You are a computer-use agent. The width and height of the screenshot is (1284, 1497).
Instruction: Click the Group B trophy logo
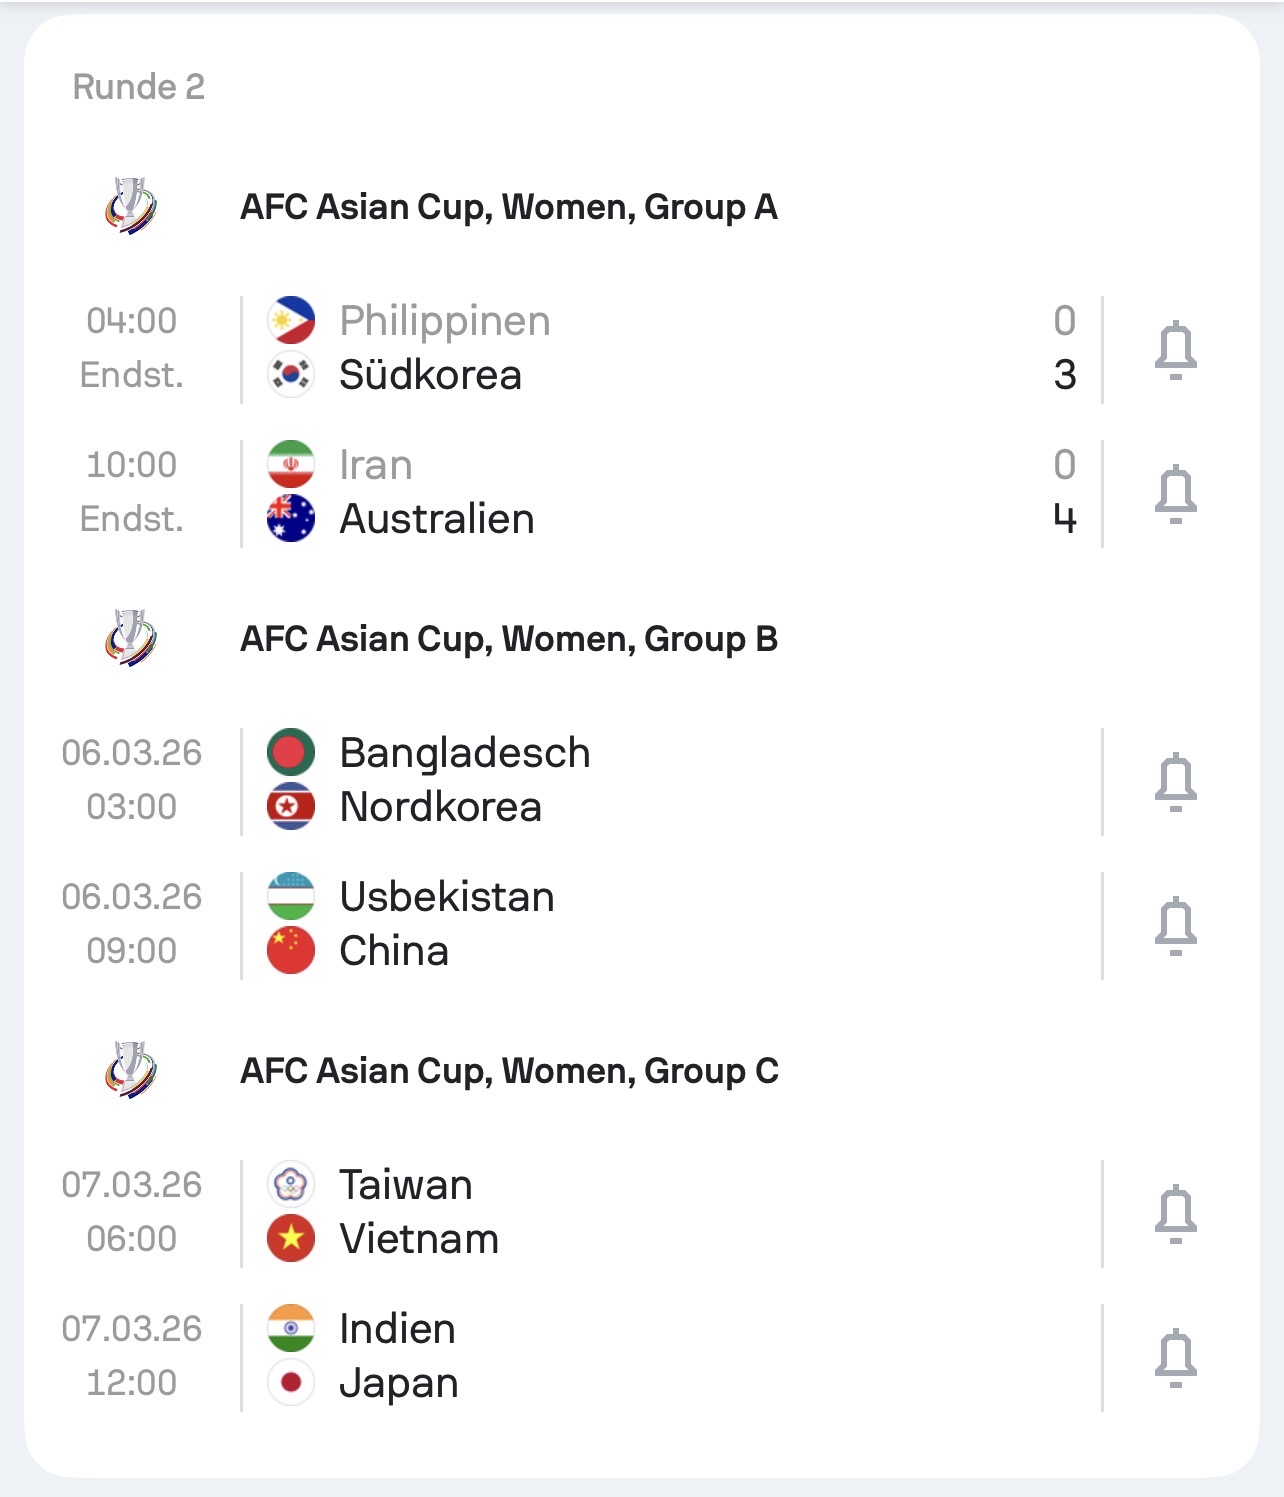tap(131, 638)
